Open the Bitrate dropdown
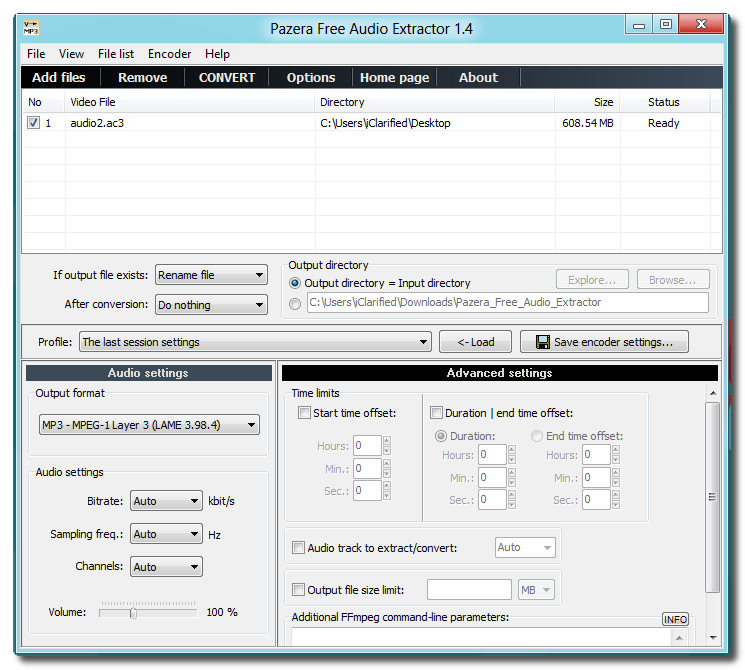745x670 pixels. point(166,501)
